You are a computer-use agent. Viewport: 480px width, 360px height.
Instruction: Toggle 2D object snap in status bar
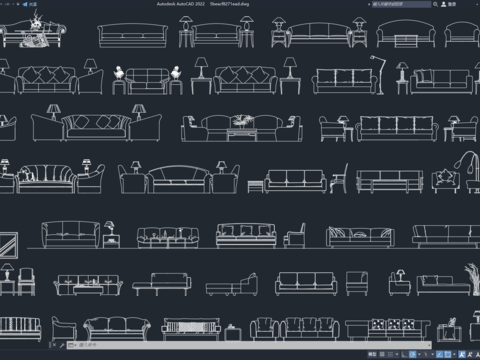448,354
